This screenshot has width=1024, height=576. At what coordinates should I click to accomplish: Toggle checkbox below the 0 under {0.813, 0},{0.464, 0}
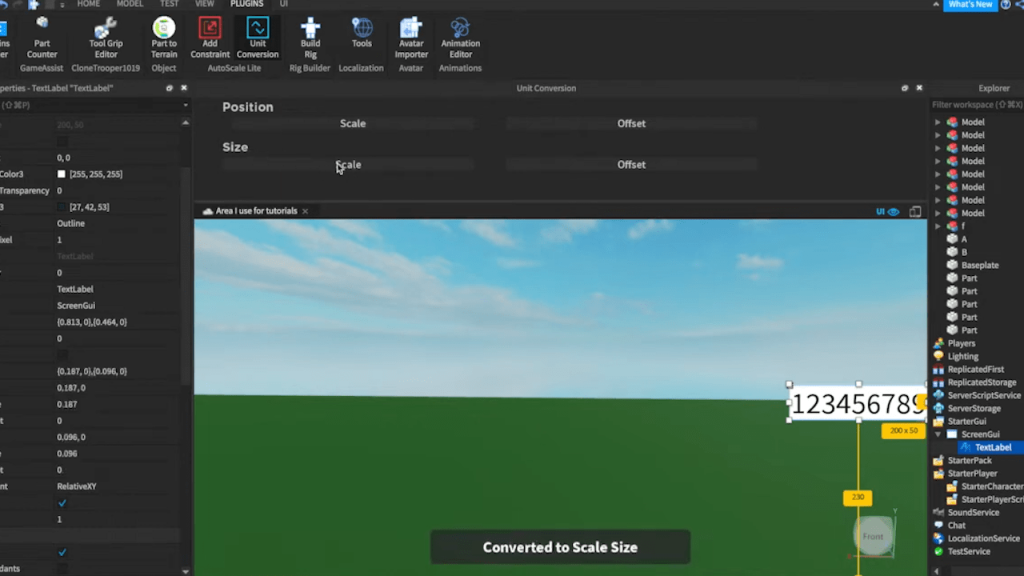[62, 355]
